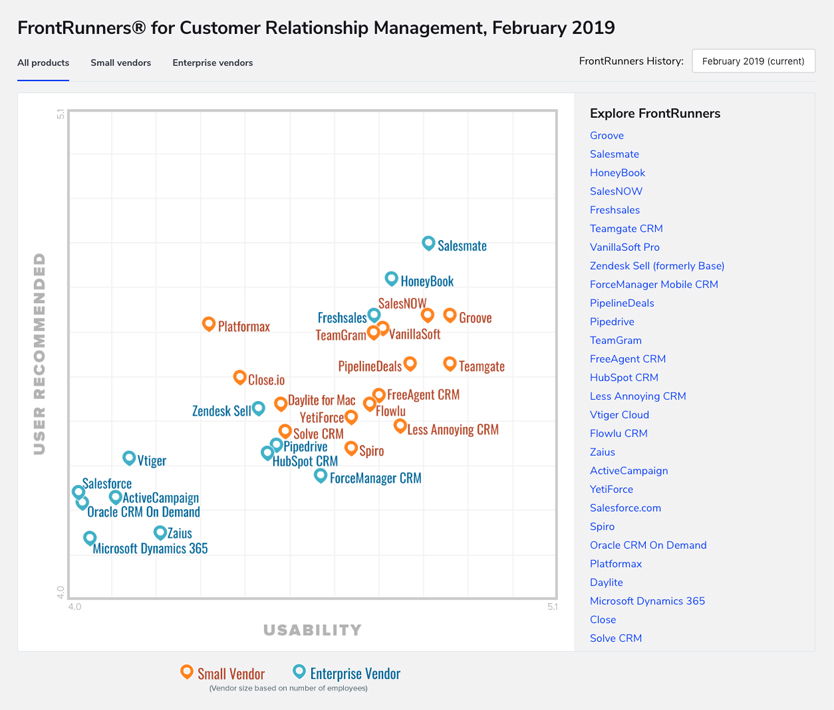The image size is (834, 710).
Task: Open the Zaius sidebar link
Action: [x=603, y=452]
